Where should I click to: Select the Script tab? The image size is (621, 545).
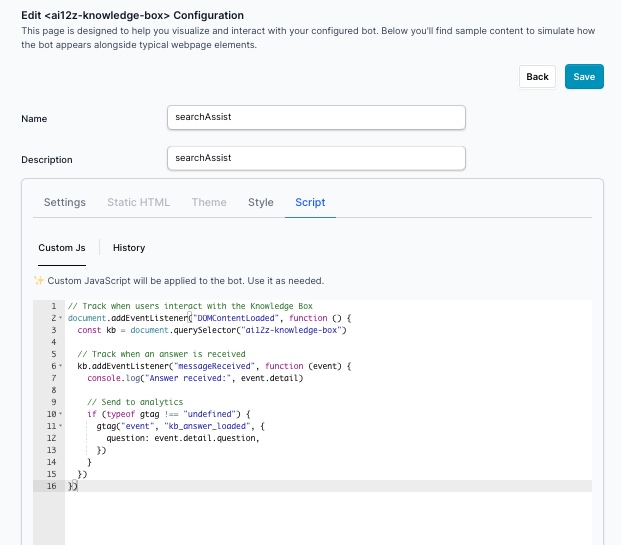pos(310,202)
